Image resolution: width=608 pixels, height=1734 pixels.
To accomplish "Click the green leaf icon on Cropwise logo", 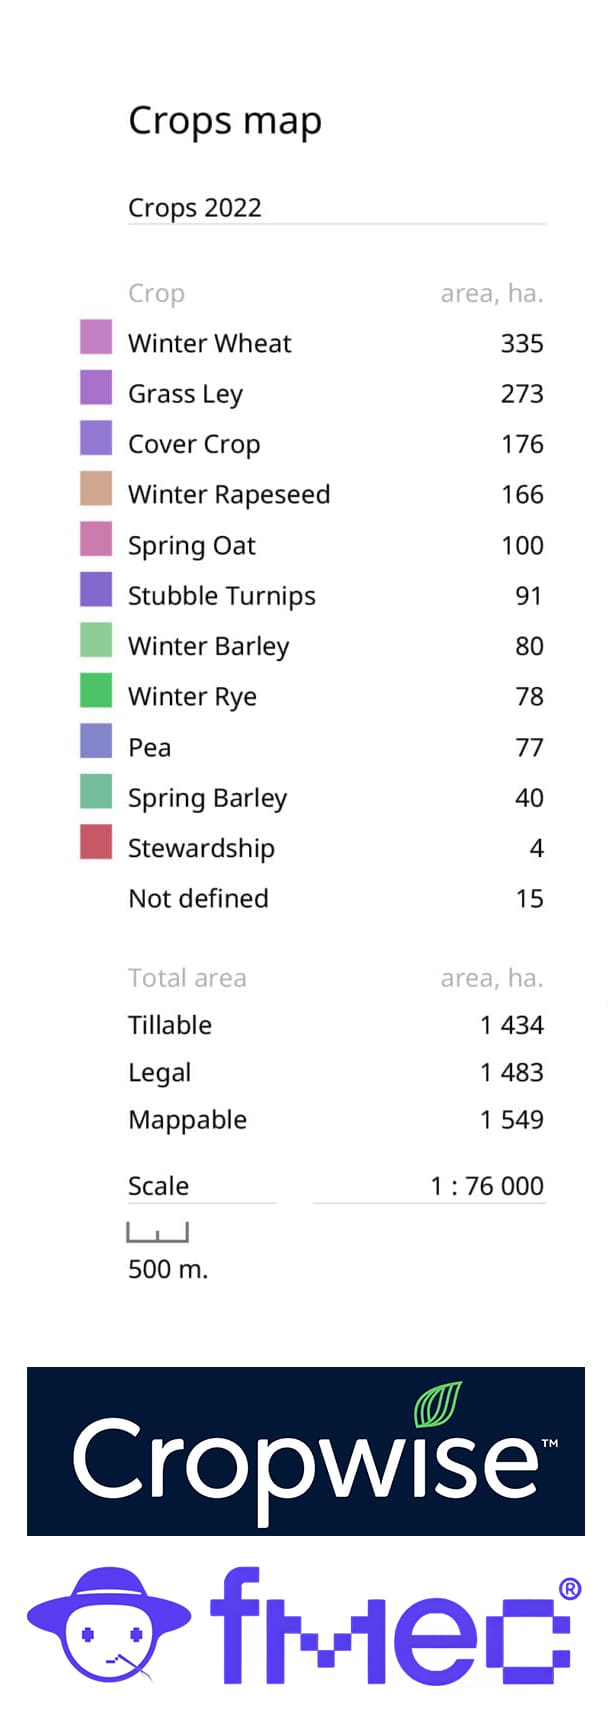I will pos(438,1404).
